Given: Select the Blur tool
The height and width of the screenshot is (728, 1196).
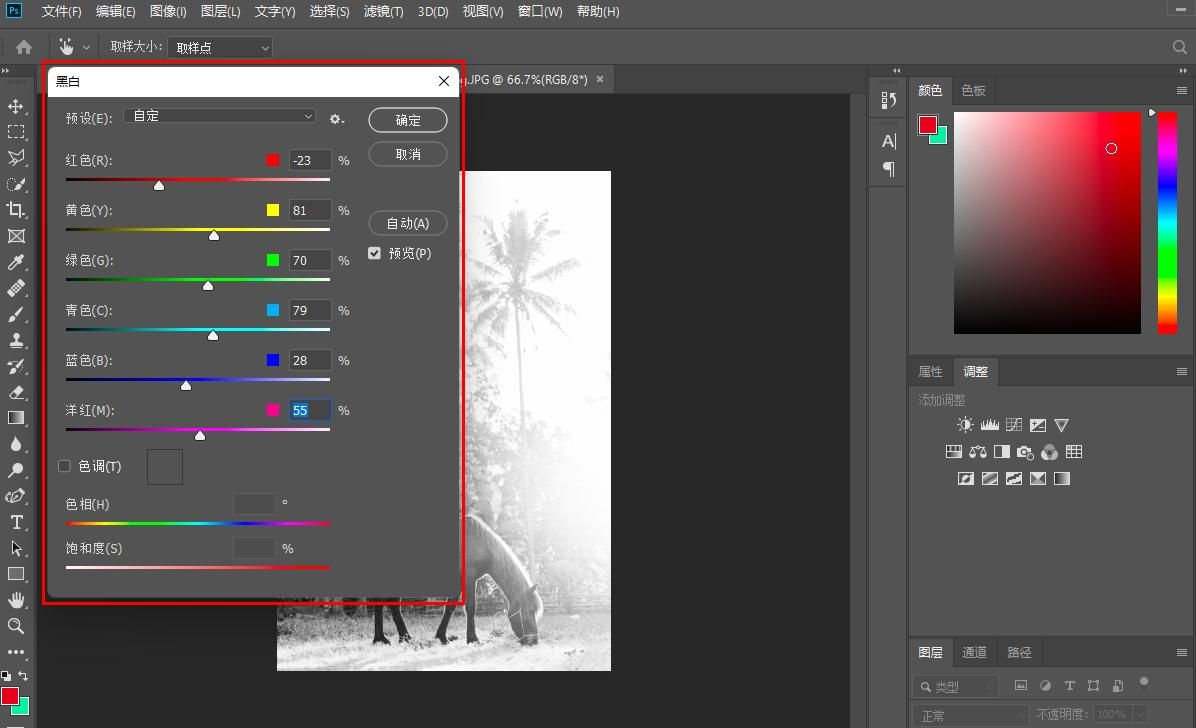Looking at the screenshot, I should coord(16,444).
